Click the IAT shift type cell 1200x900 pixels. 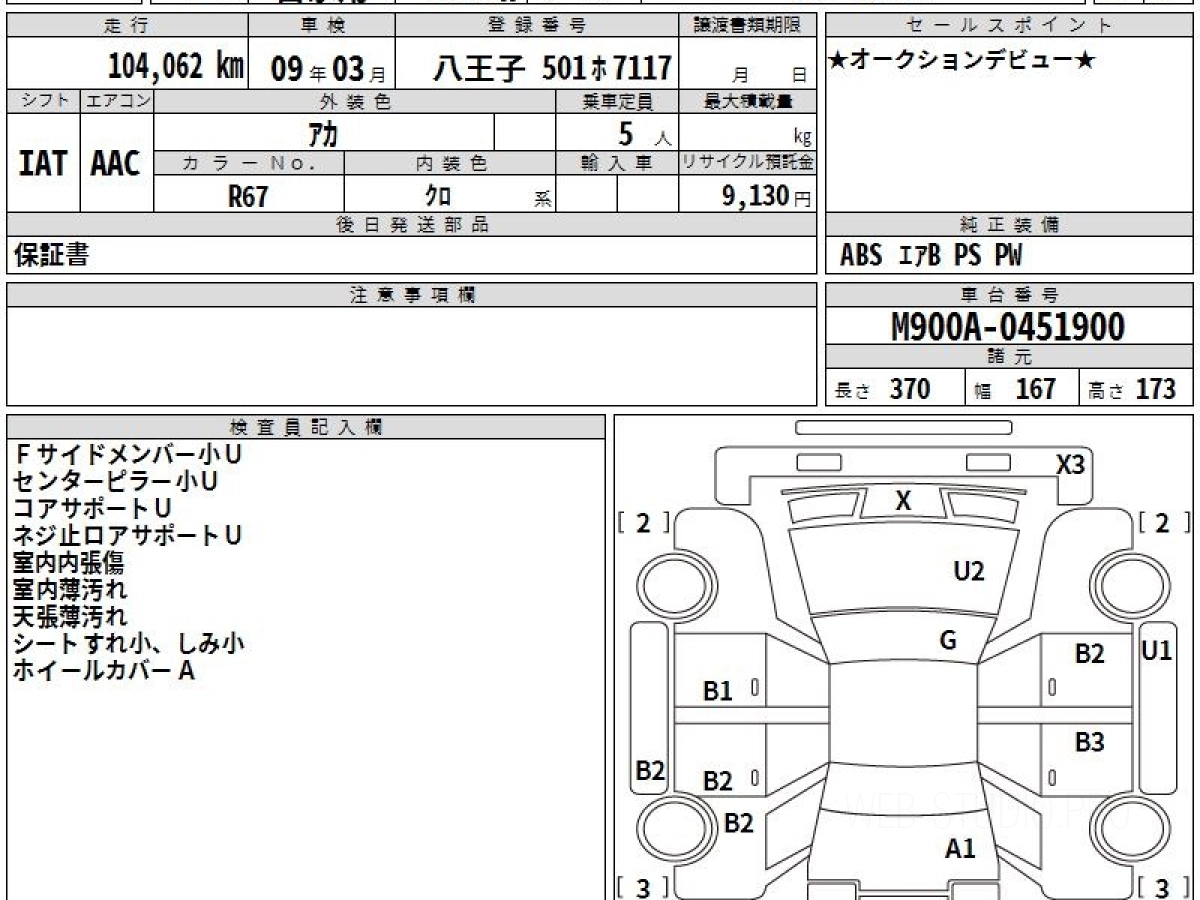(43, 164)
